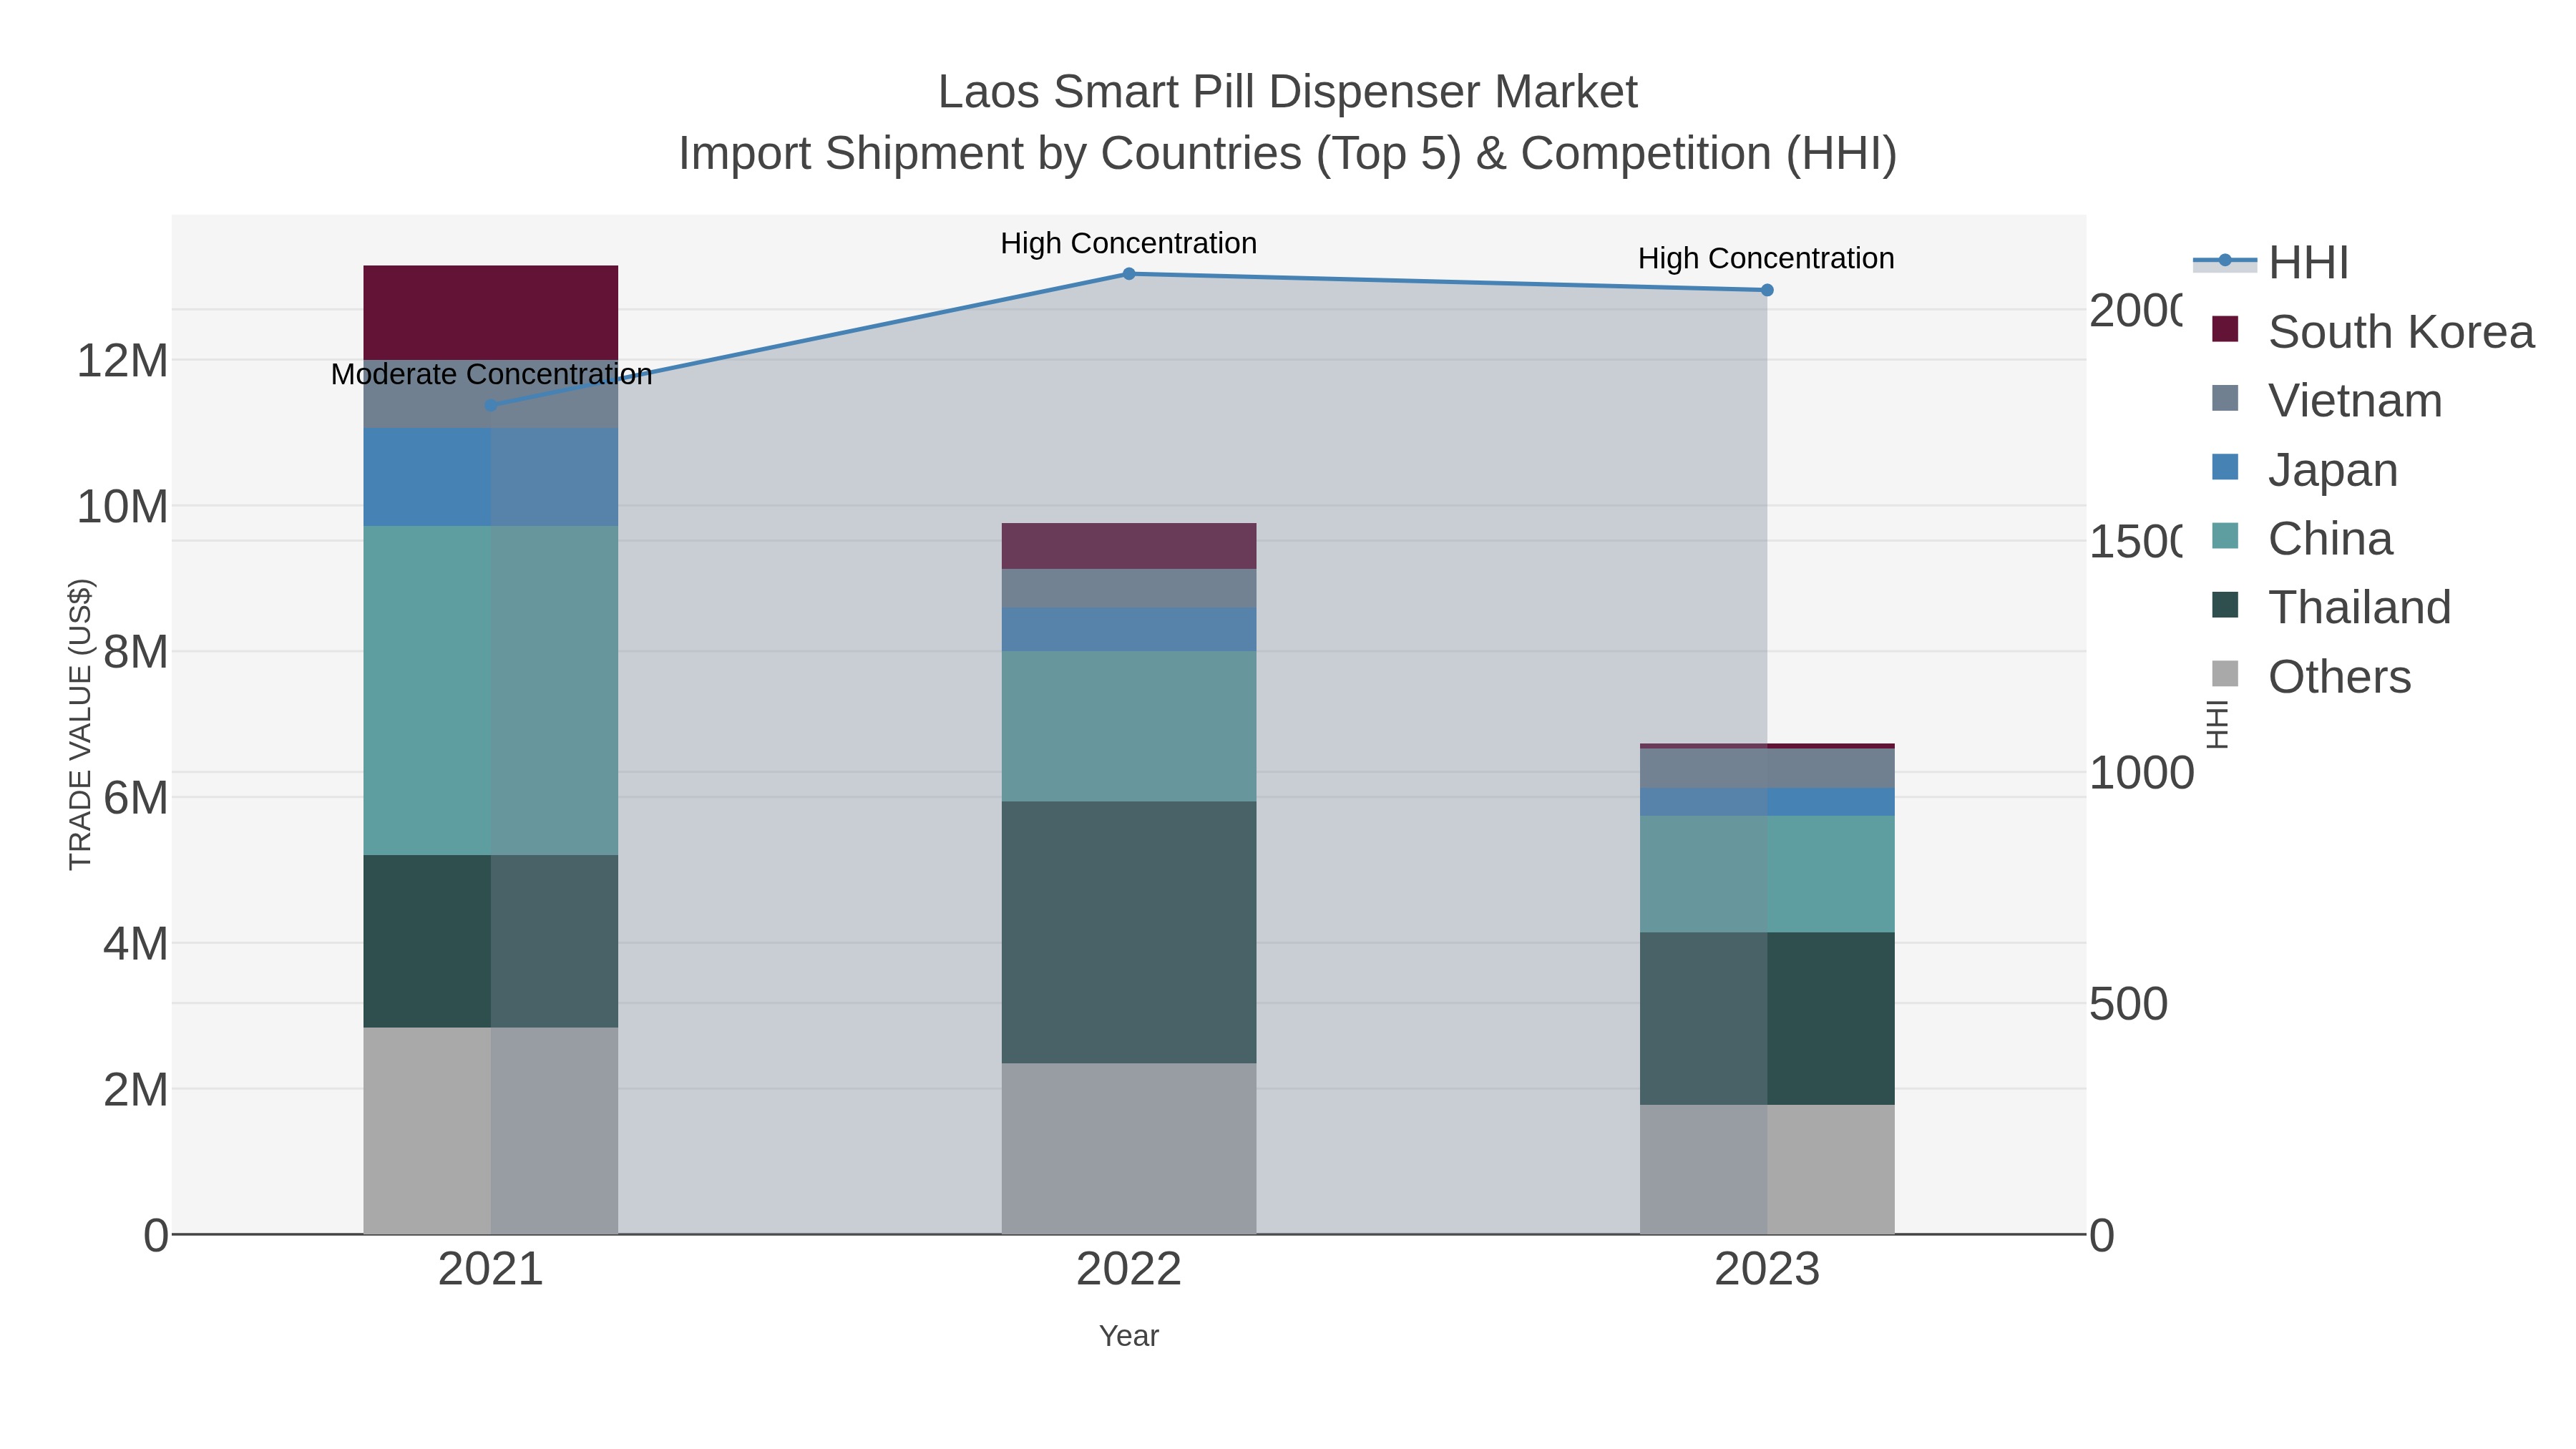Click the 2023 China bar segment
The image size is (2576, 1449).
click(1767, 875)
